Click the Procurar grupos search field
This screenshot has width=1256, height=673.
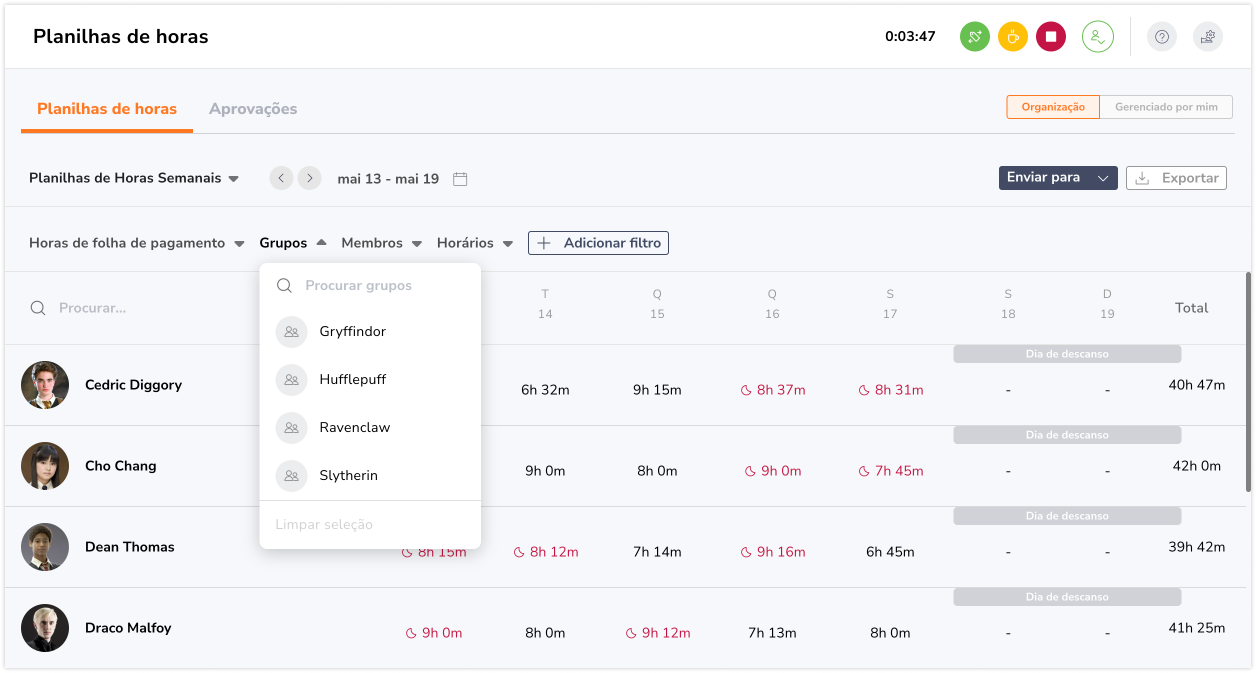pos(380,286)
